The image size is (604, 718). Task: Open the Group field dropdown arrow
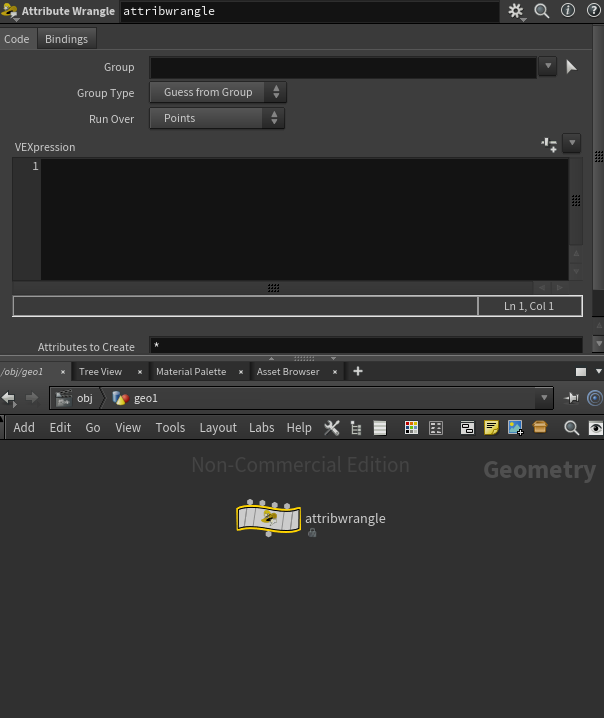(548, 66)
